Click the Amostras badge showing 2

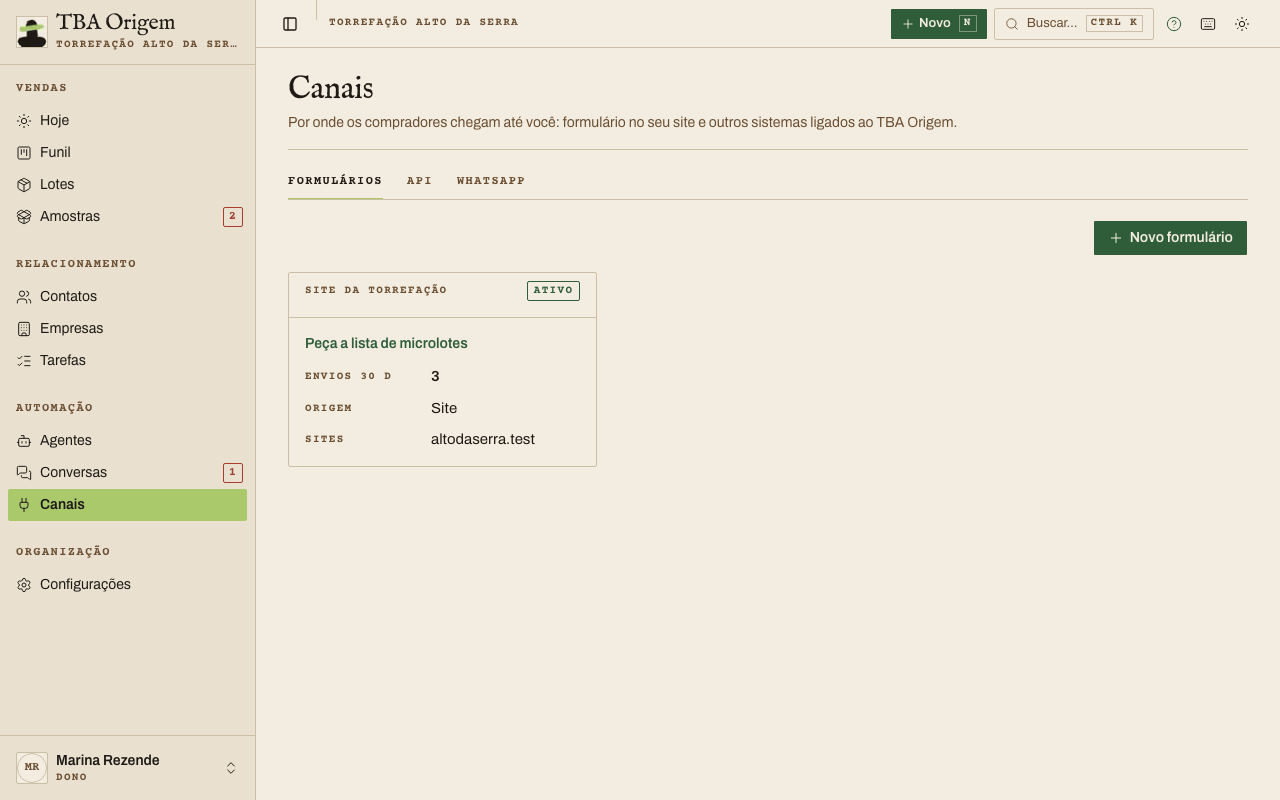click(233, 217)
